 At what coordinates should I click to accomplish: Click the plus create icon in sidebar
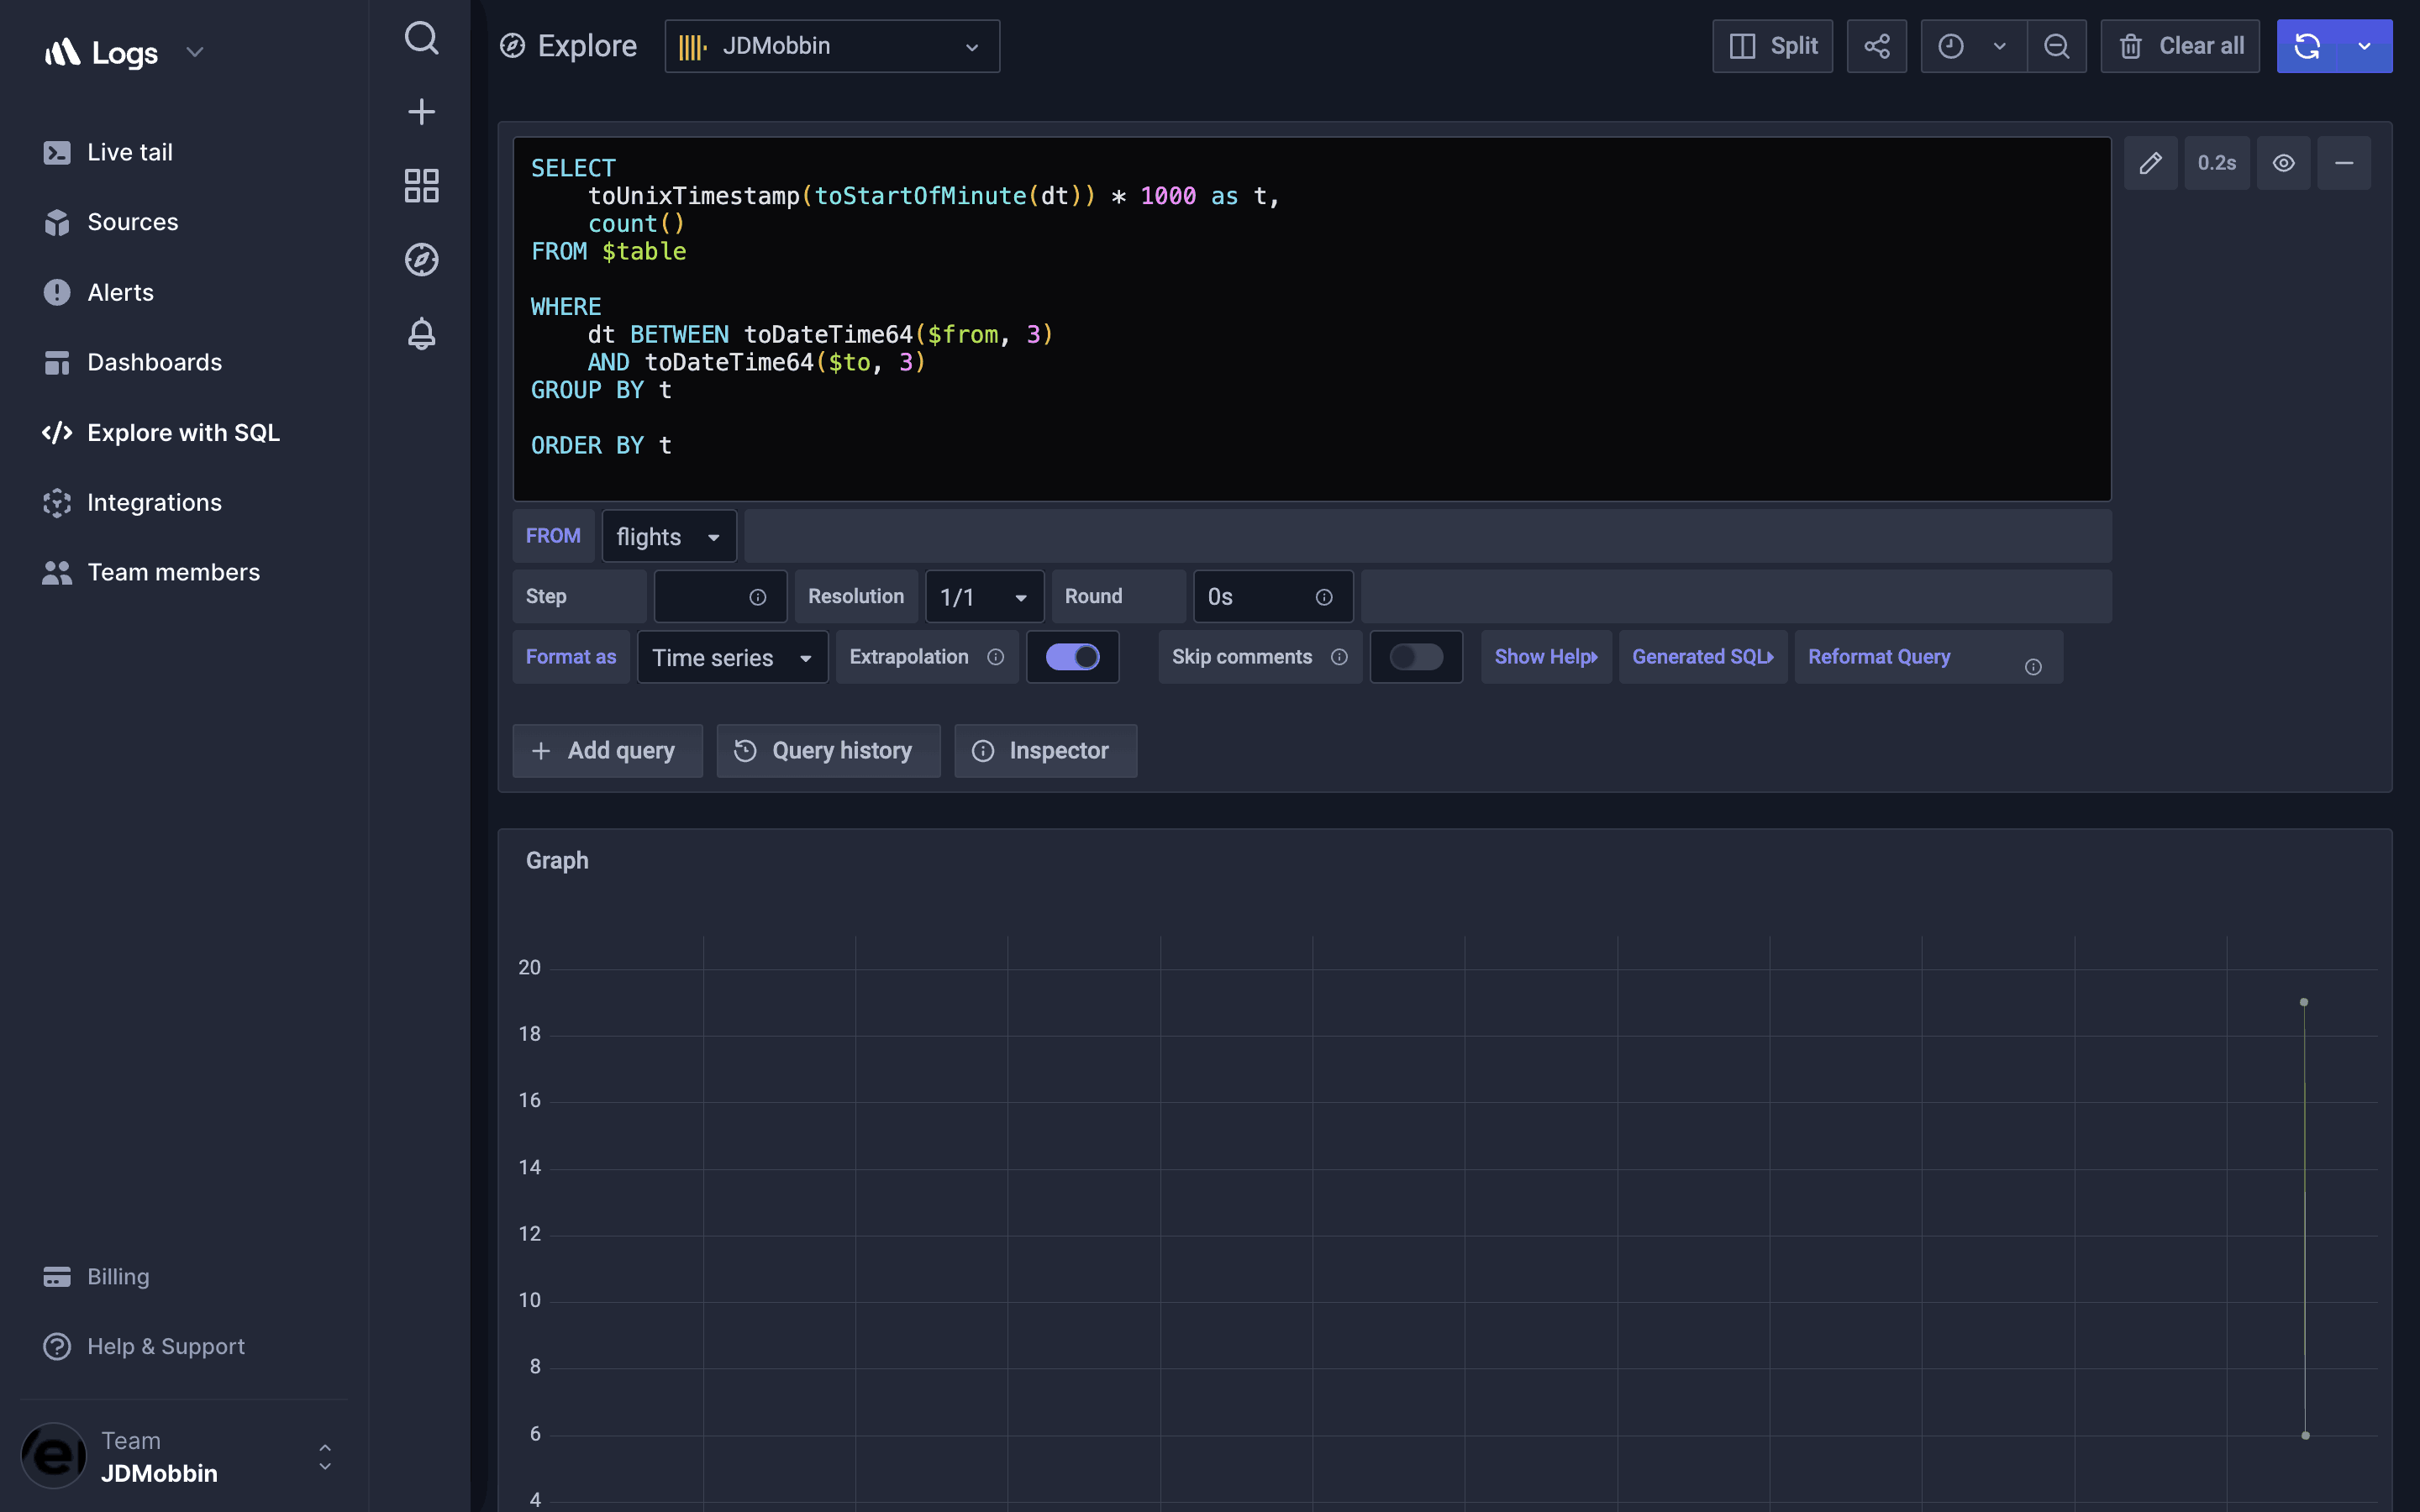[421, 111]
